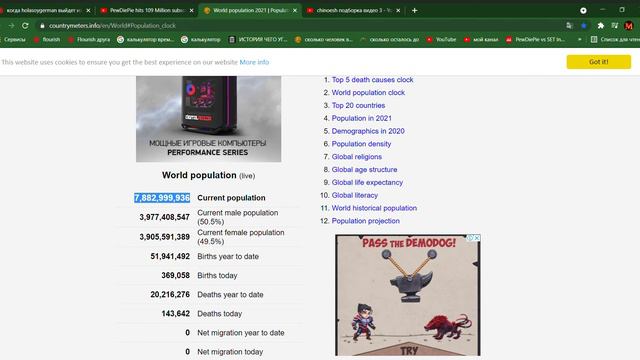
Task: Open the profile avatar in toolbar
Action: coord(629,25)
